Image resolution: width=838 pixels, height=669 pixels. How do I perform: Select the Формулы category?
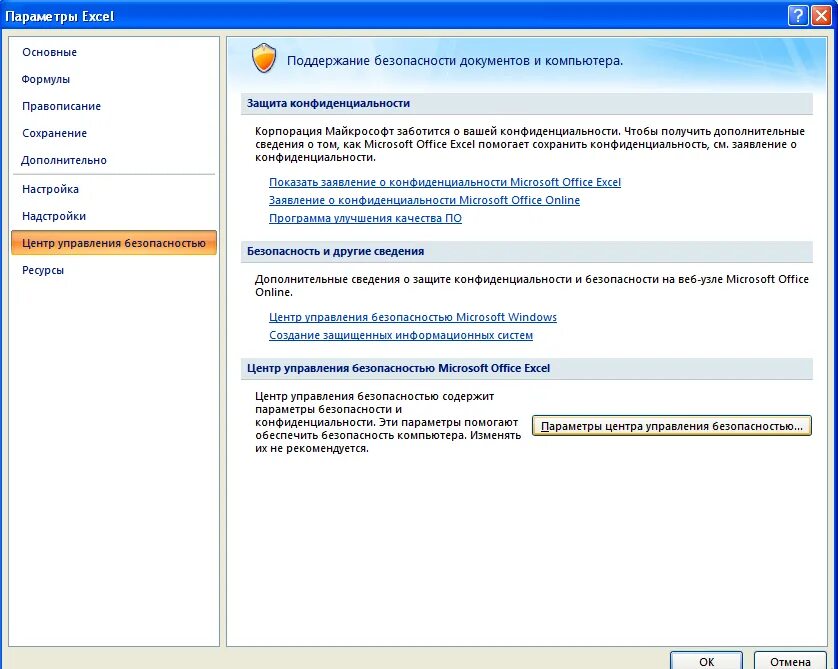(x=45, y=80)
